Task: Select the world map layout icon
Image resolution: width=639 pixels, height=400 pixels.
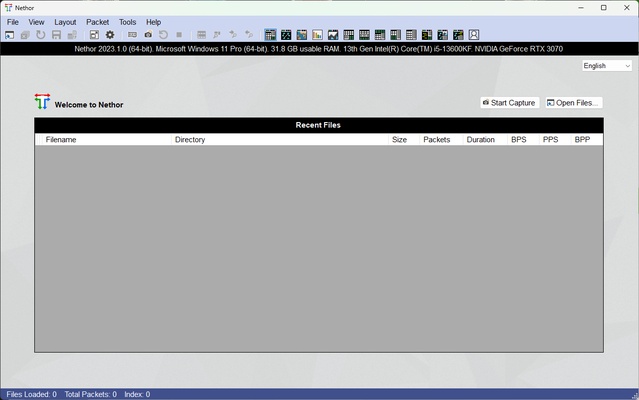Action: tap(302, 35)
